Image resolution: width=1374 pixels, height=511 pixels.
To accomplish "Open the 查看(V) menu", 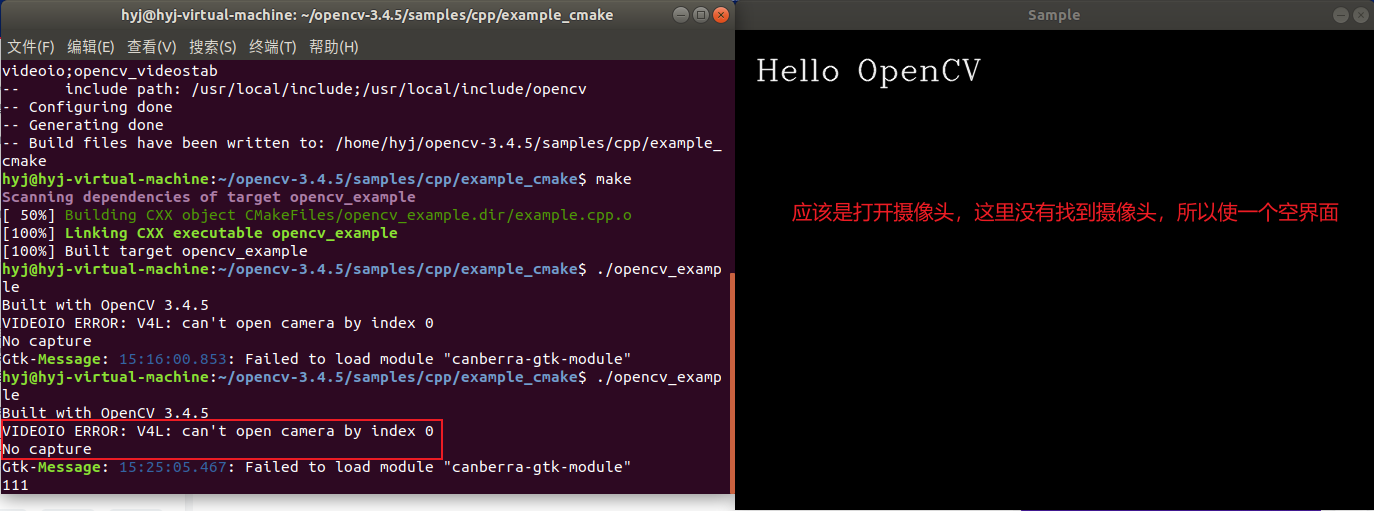I will (x=152, y=47).
